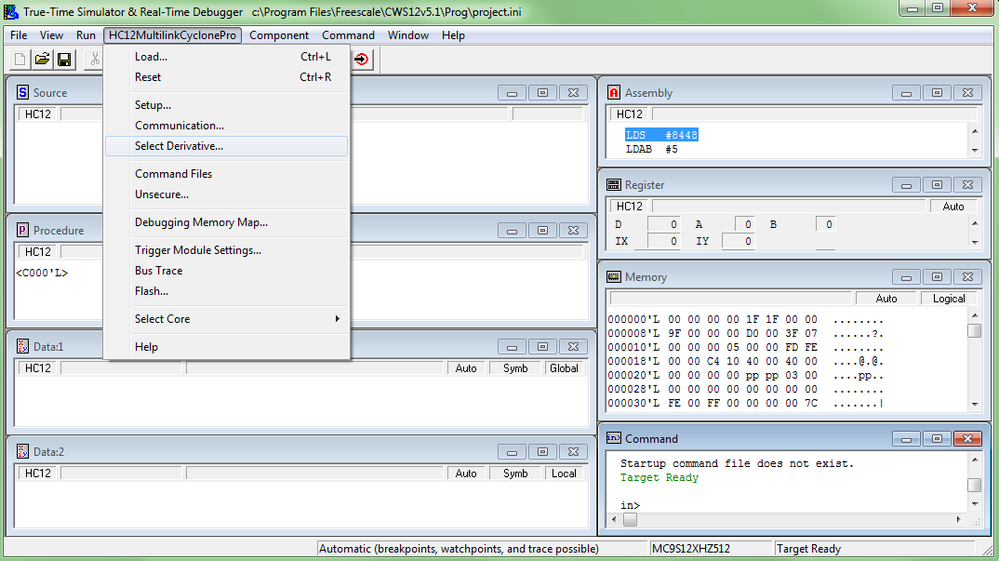Choose Reset from the dropdown menu
Image resolution: width=999 pixels, height=561 pixels.
pyautogui.click(x=226, y=77)
